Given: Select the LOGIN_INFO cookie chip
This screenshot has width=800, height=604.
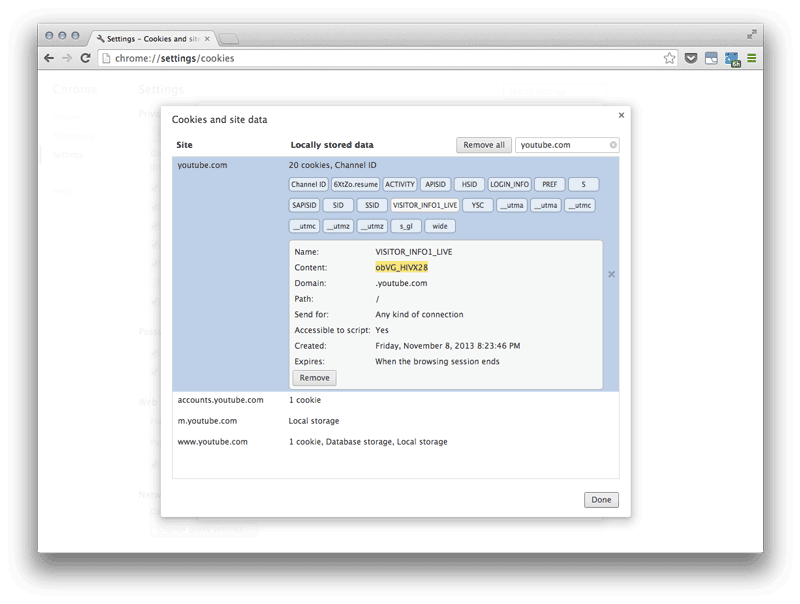Looking at the screenshot, I should [509, 184].
